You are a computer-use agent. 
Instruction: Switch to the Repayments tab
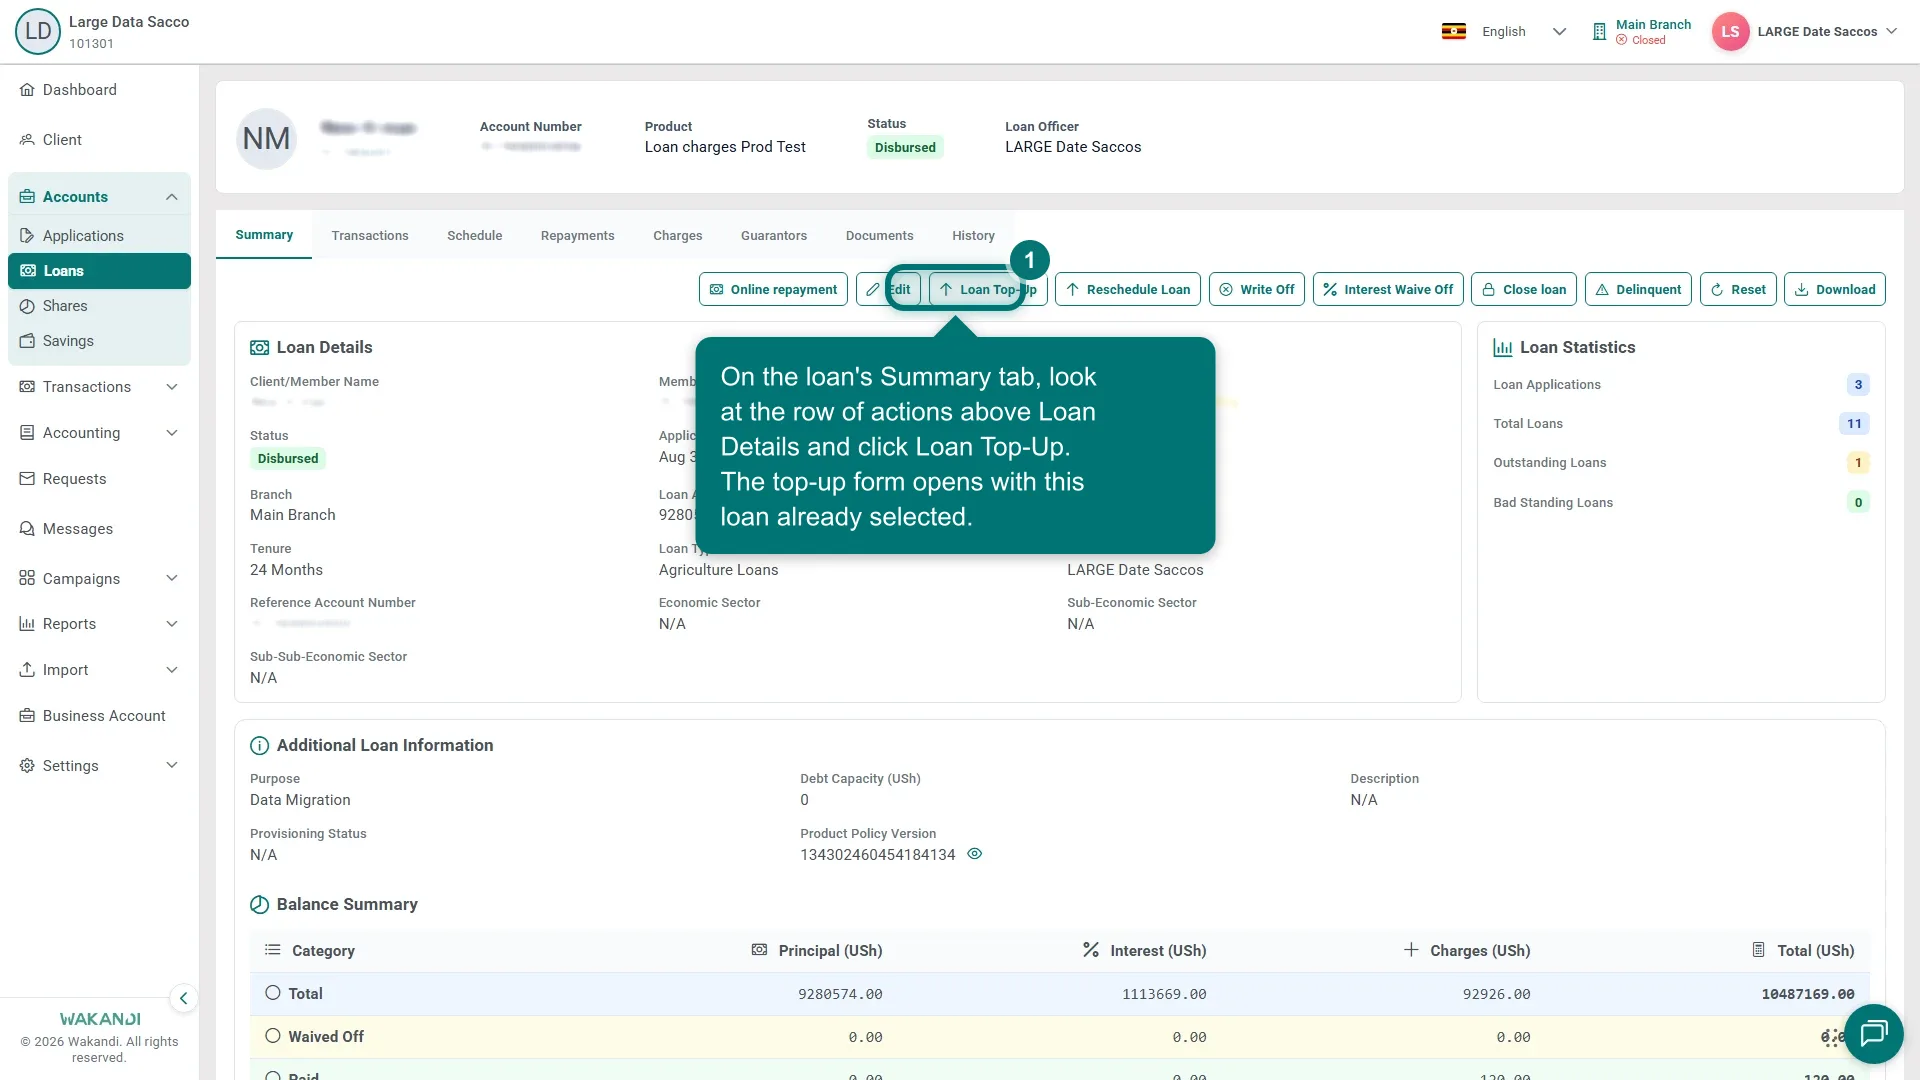pos(578,236)
